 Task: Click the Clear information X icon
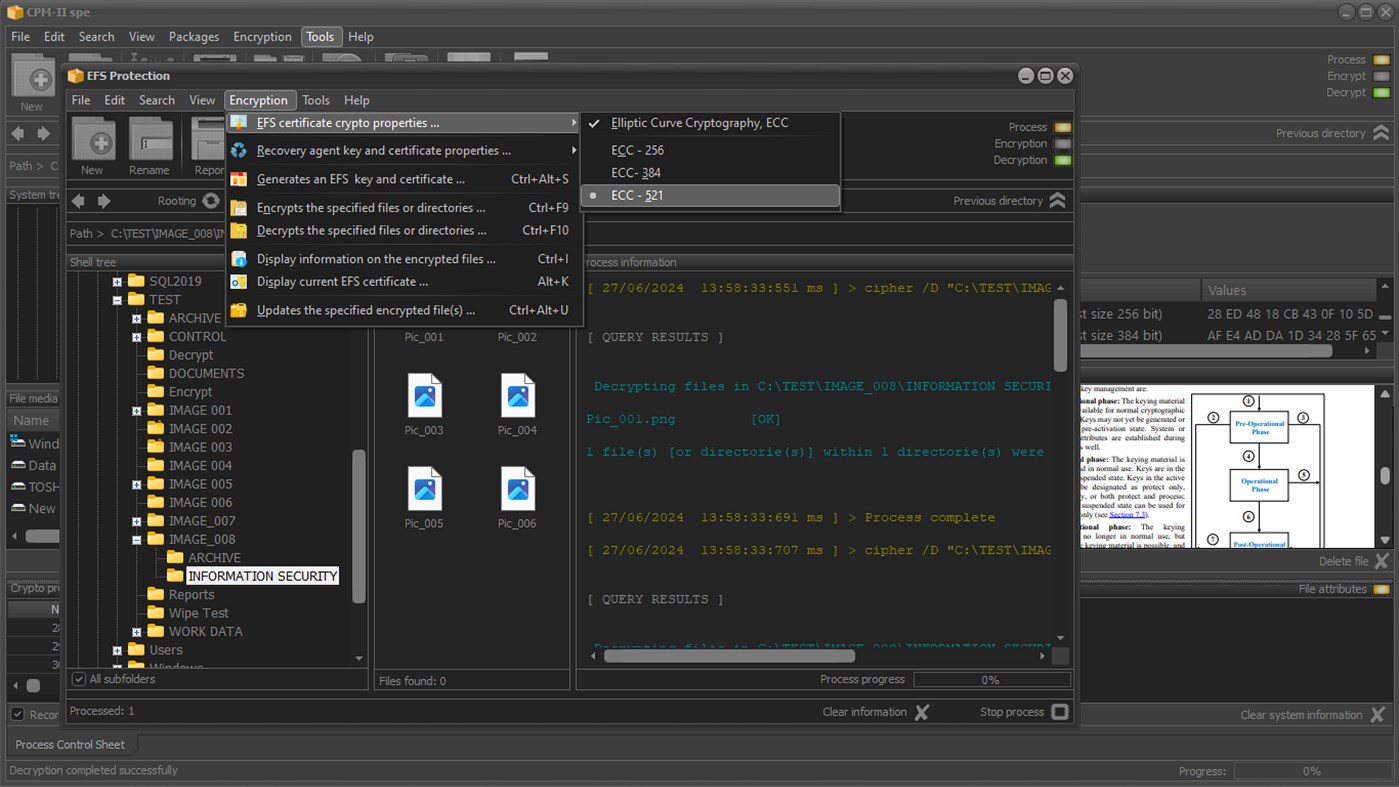pyautogui.click(x=922, y=712)
